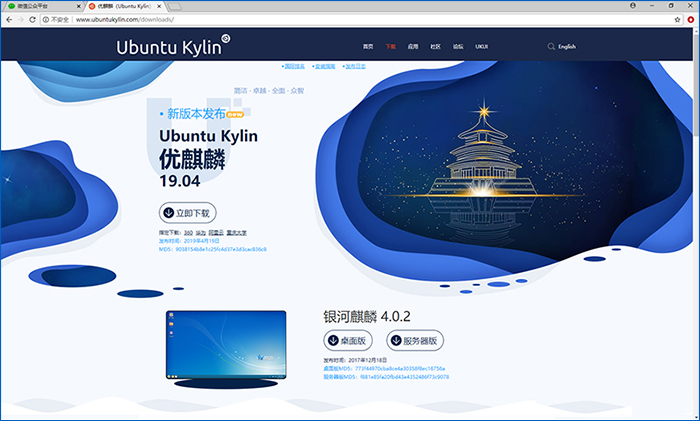Switch language to English
This screenshot has height=421, width=700.
point(567,46)
